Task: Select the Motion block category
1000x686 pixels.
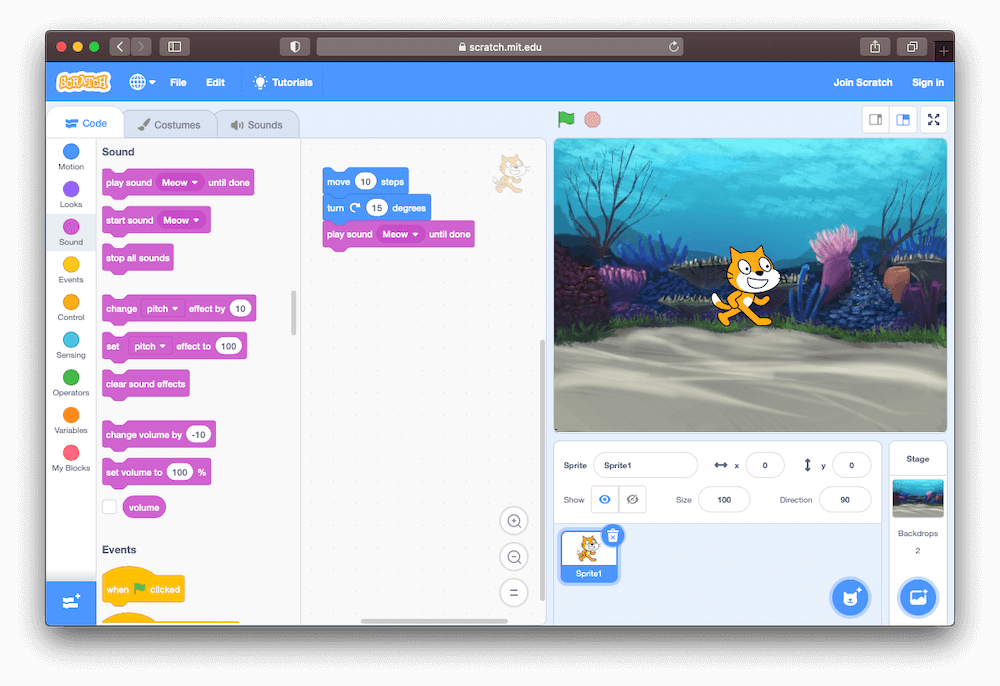Action: click(x=71, y=157)
